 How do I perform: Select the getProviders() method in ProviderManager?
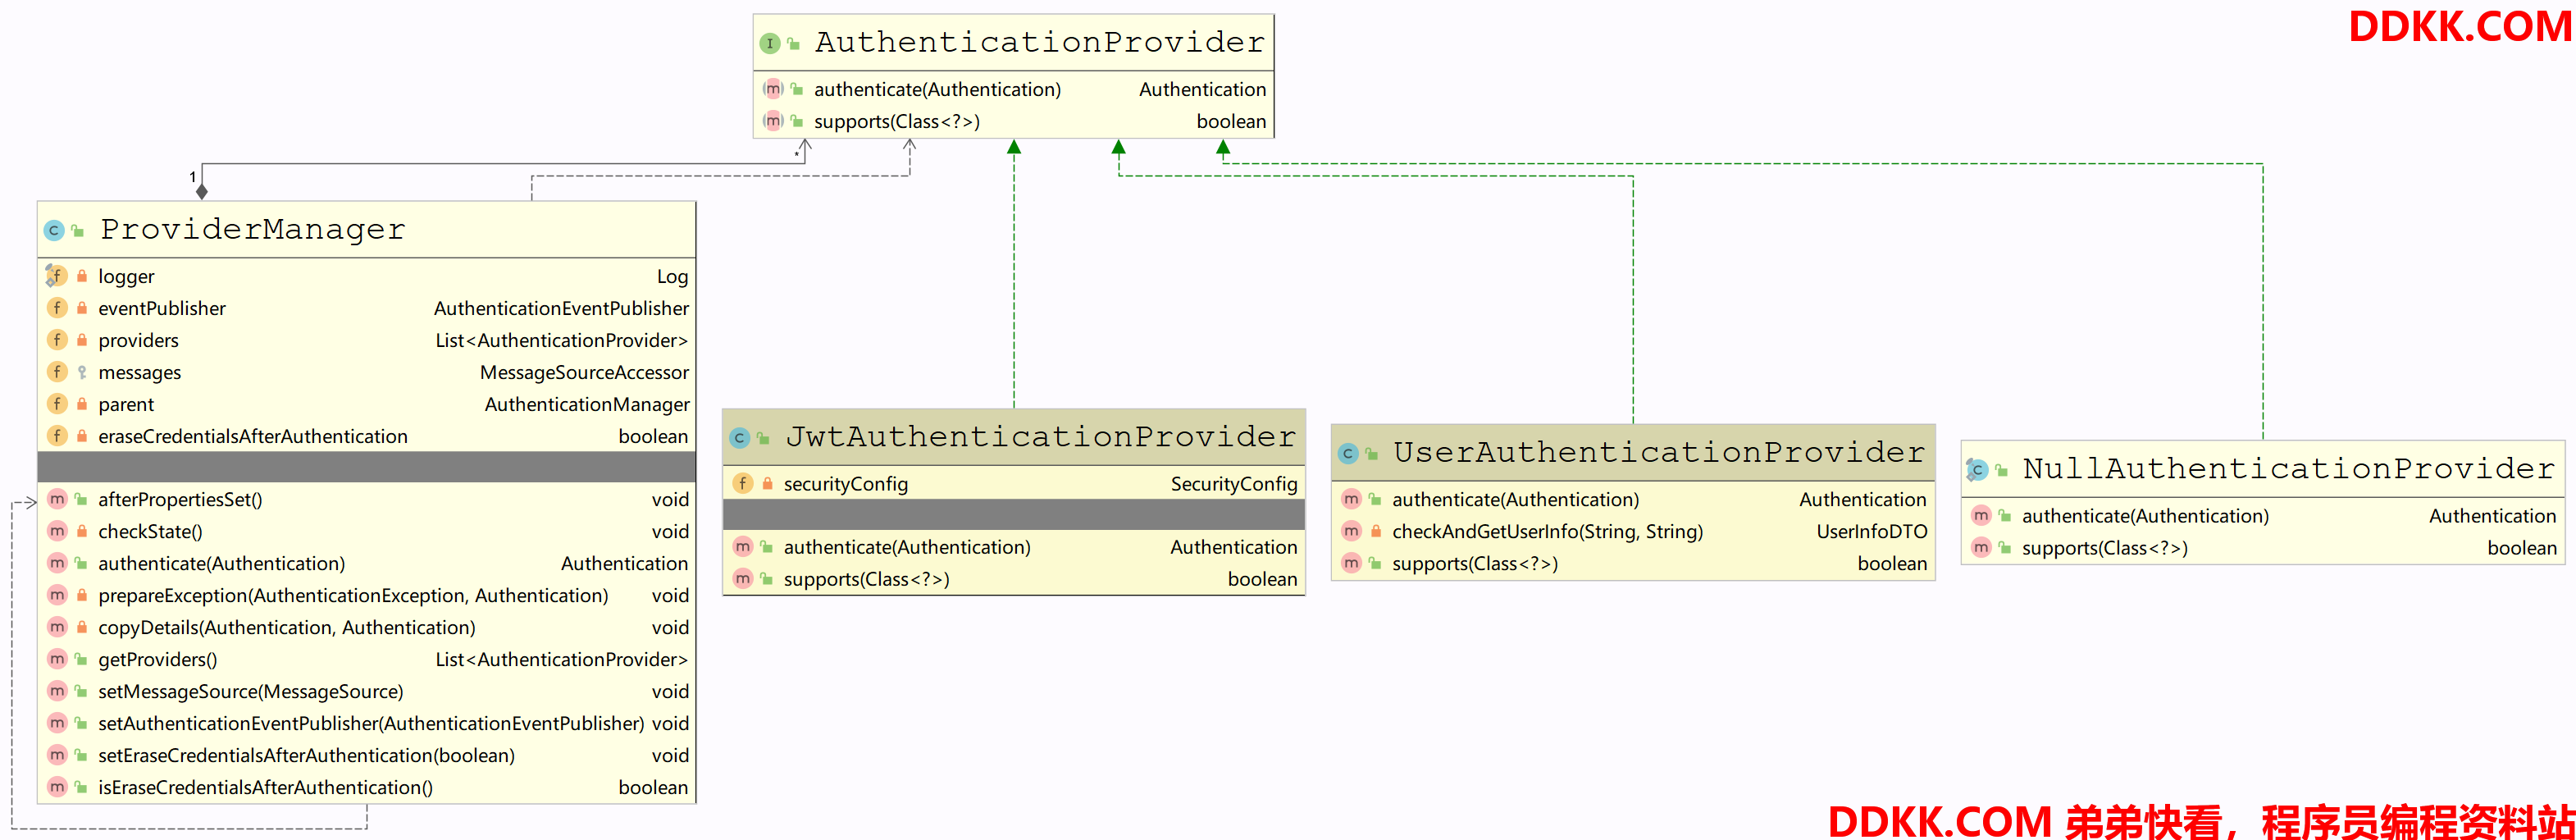click(x=157, y=659)
